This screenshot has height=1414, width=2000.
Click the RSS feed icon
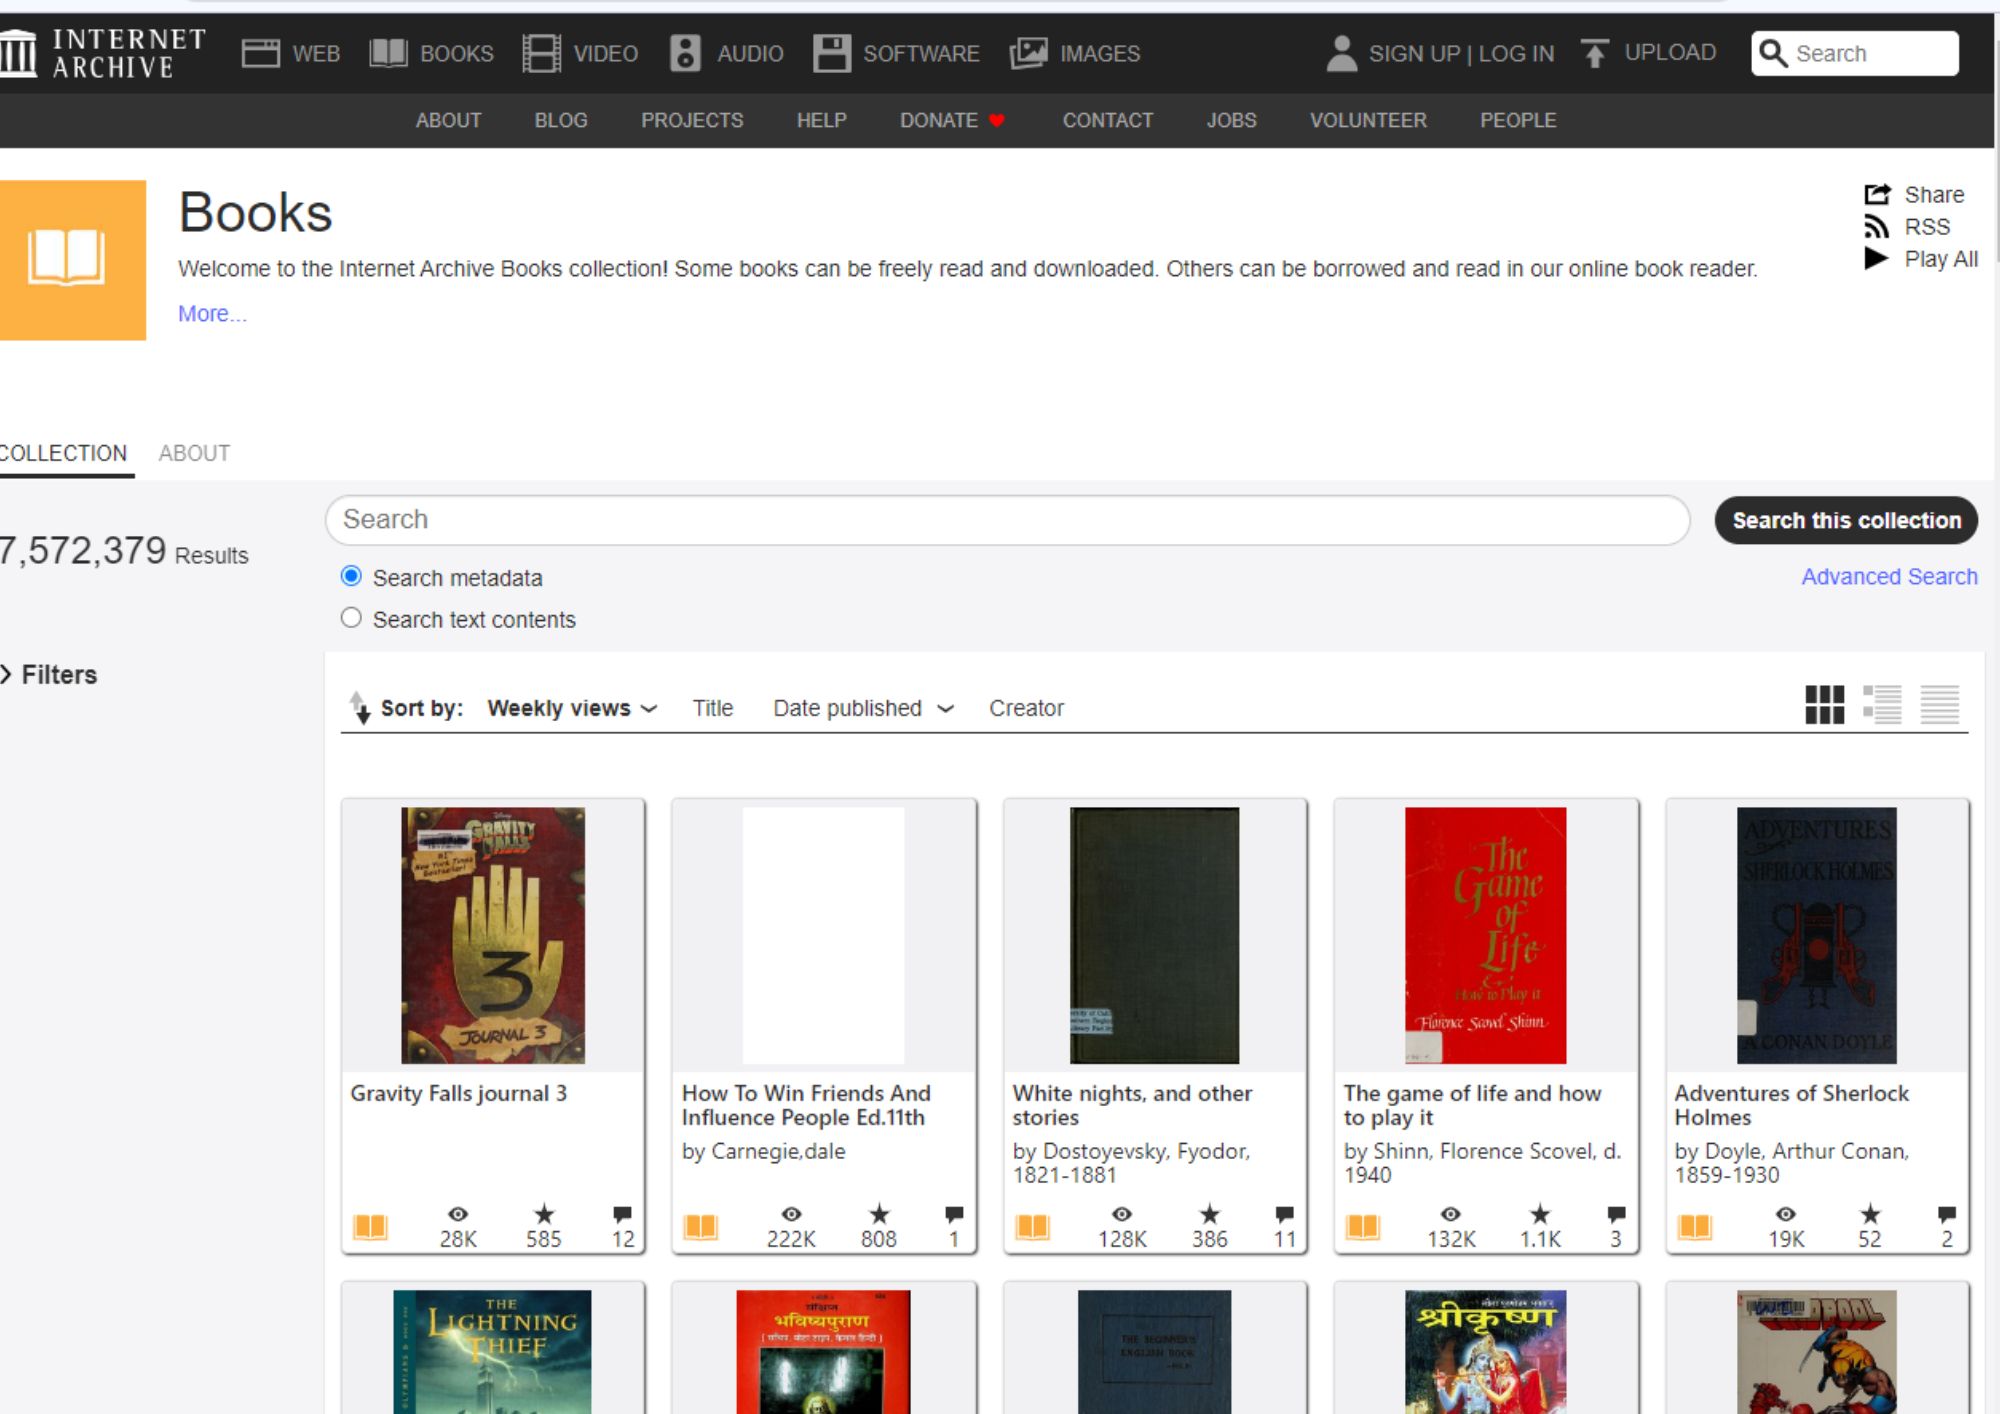(x=1877, y=227)
